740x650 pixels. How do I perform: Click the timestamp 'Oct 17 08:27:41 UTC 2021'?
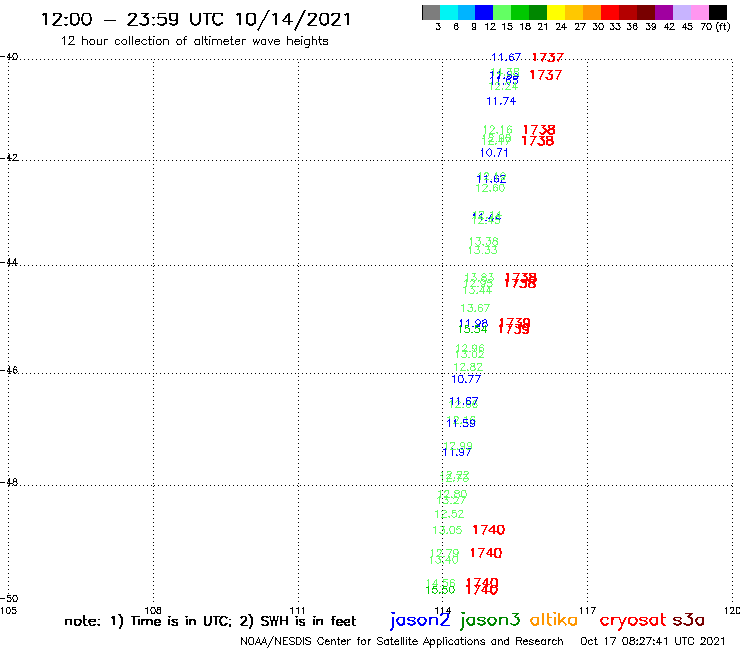click(x=653, y=642)
